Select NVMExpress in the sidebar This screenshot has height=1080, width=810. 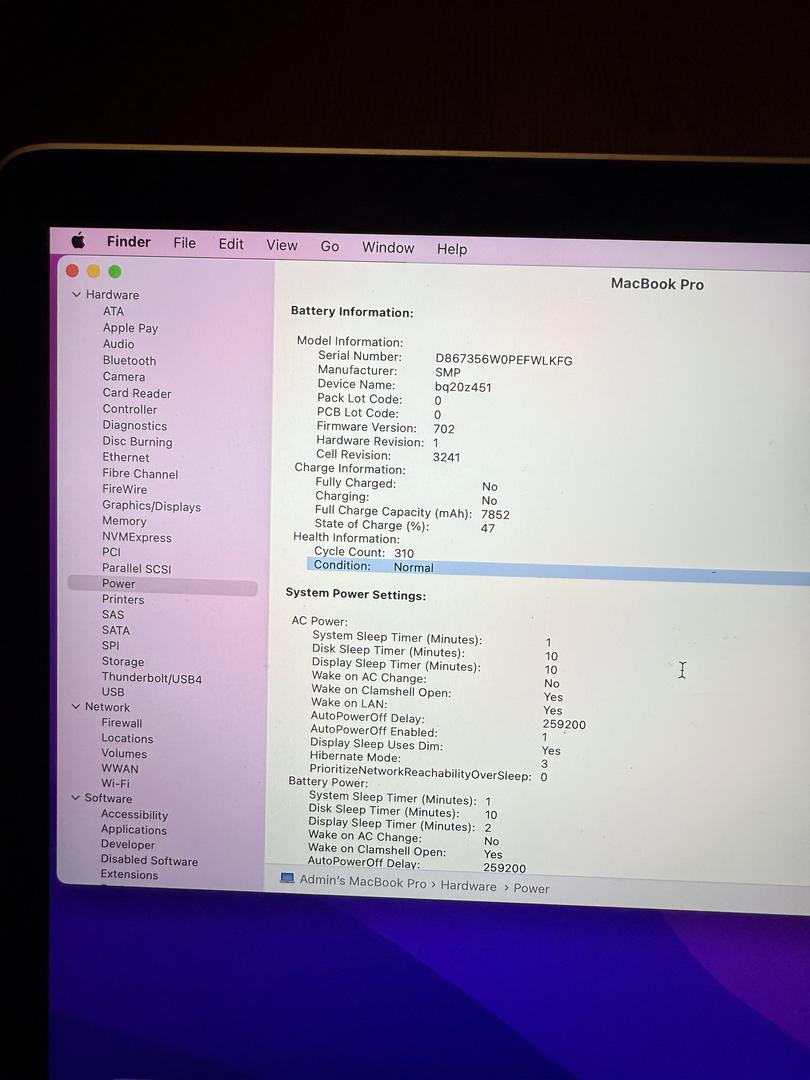tap(137, 537)
